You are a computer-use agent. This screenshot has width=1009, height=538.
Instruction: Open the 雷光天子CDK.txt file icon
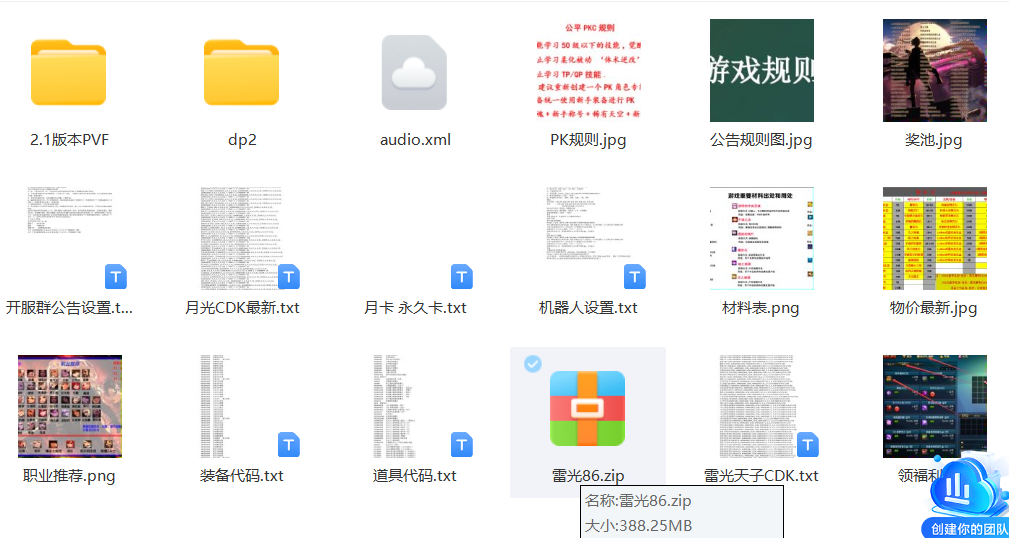click(x=761, y=406)
